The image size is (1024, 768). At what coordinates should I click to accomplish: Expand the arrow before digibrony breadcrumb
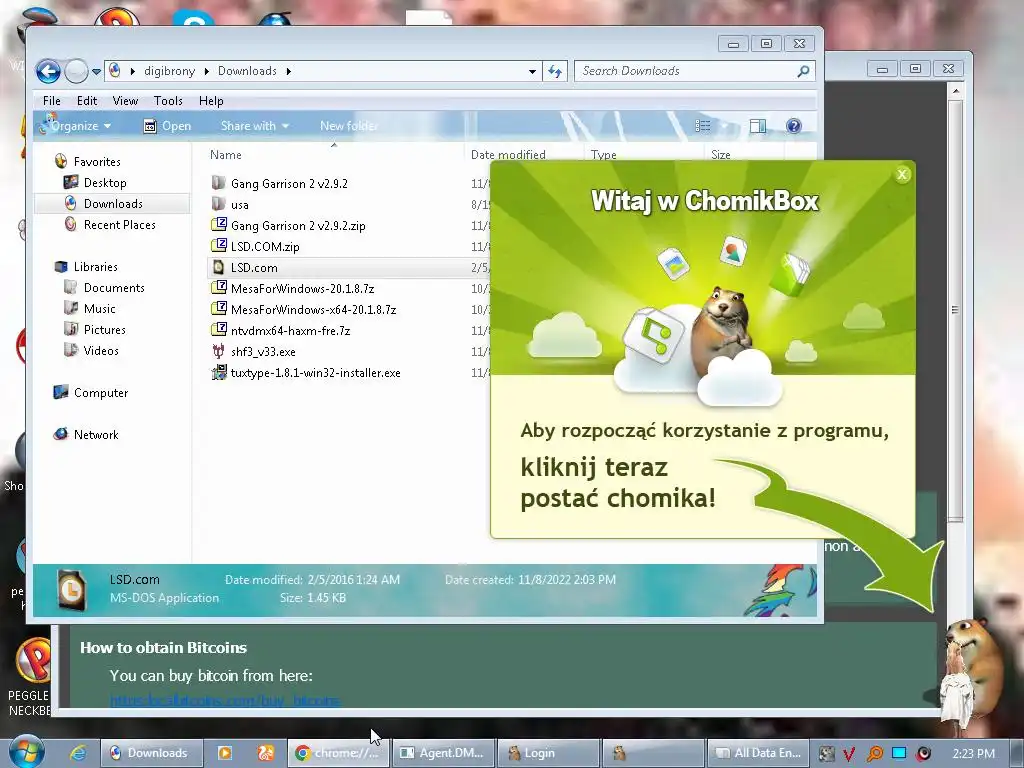(x=133, y=71)
